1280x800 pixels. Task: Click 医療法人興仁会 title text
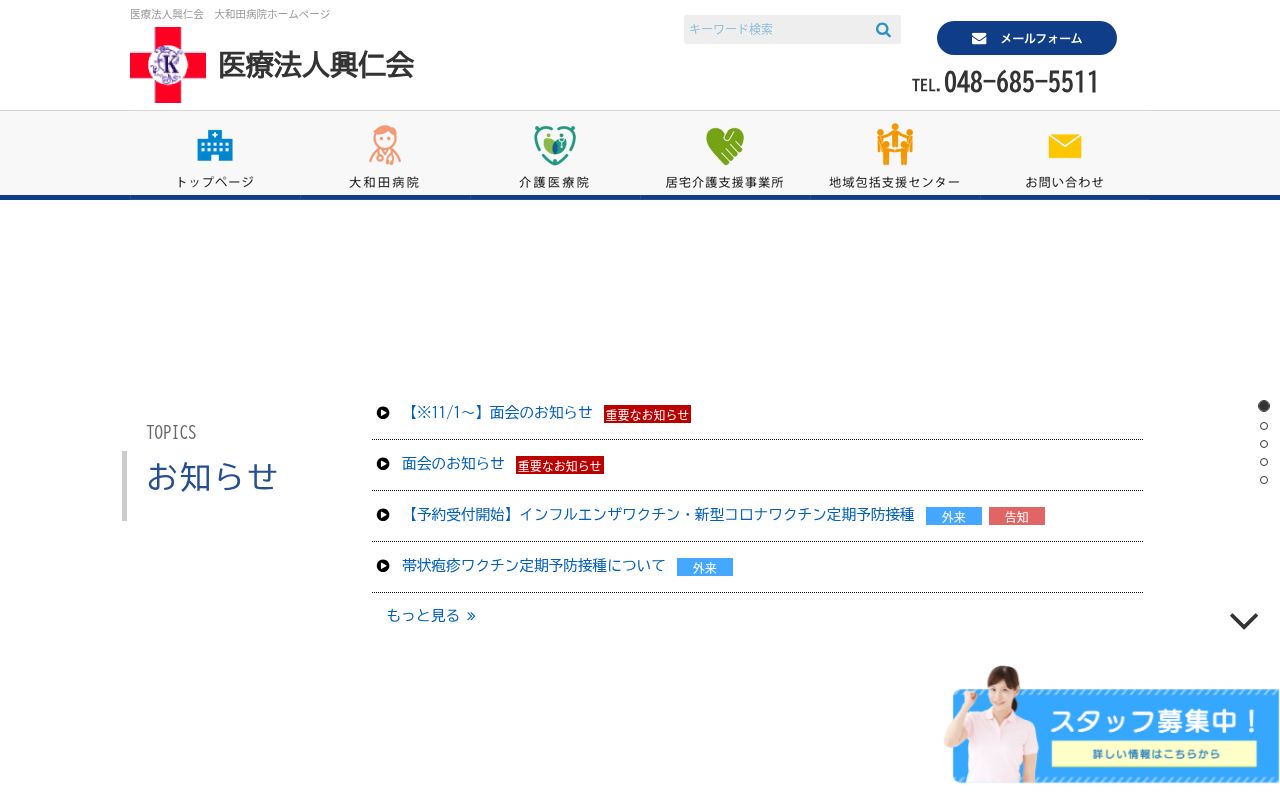click(316, 65)
